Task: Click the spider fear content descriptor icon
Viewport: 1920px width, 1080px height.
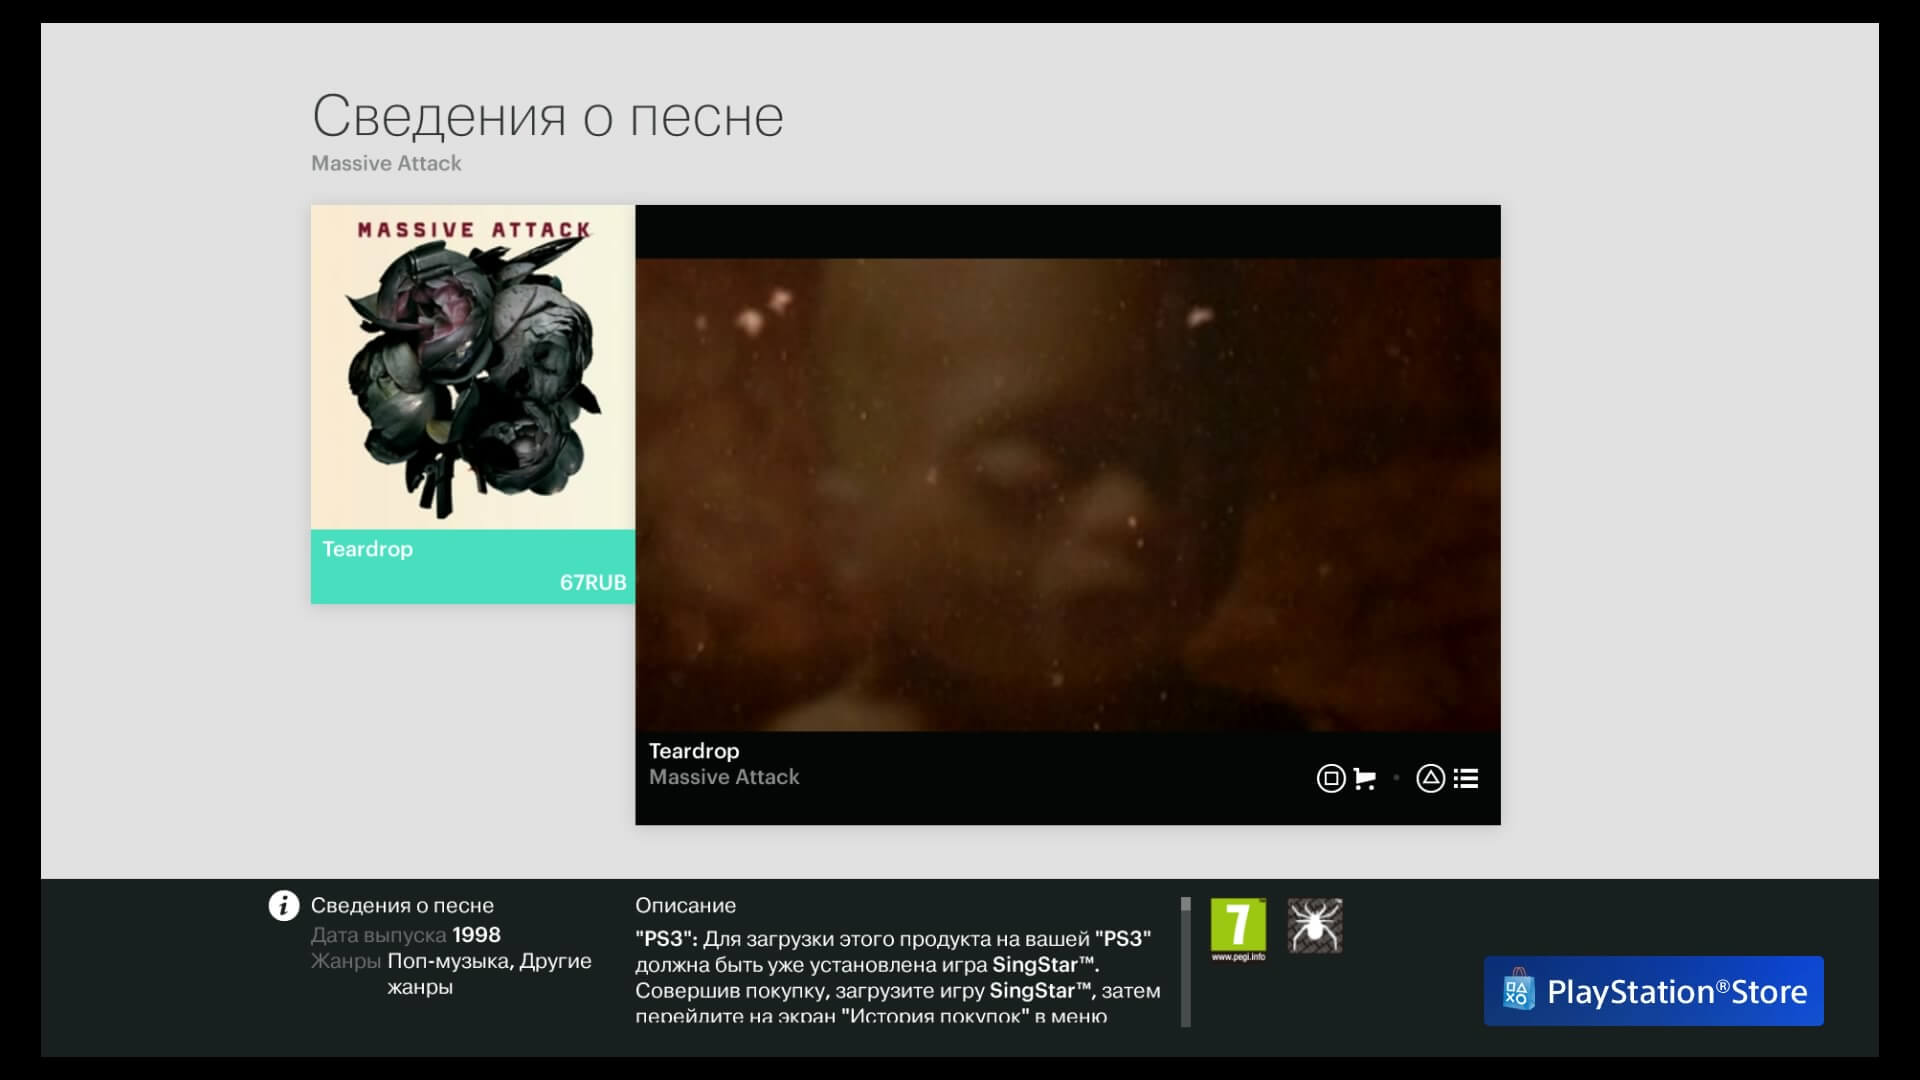Action: [x=1315, y=925]
